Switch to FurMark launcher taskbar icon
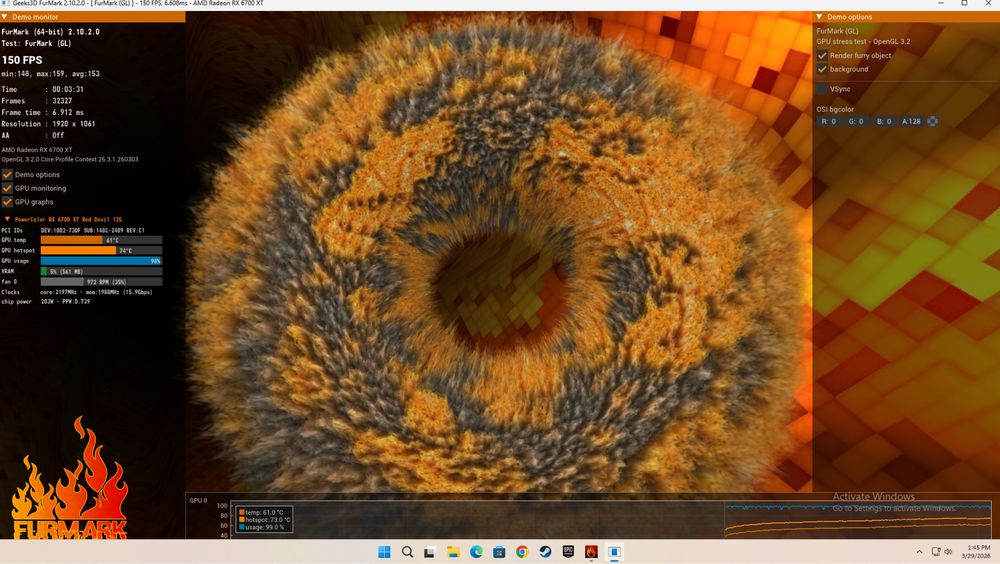Viewport: 1000px width, 564px height. coord(591,552)
